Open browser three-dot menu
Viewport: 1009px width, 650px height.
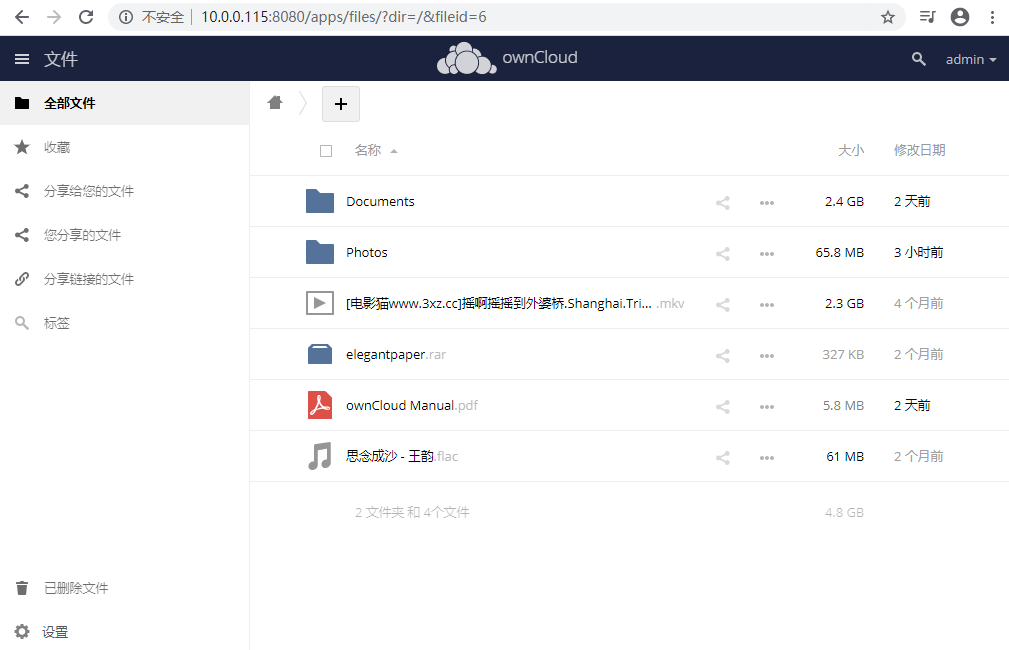(992, 17)
